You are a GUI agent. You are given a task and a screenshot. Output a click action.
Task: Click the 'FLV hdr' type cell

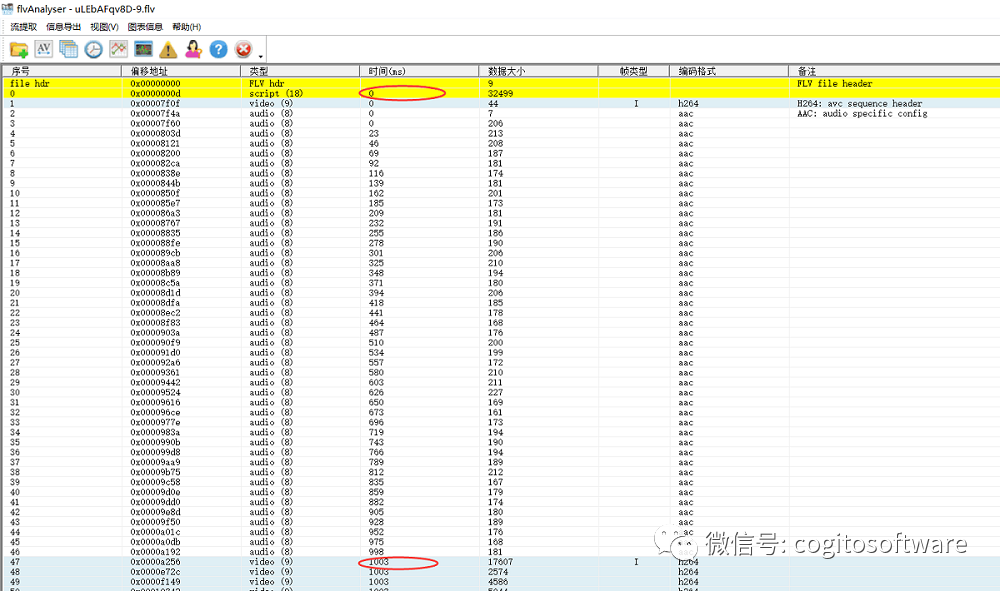(x=267, y=84)
